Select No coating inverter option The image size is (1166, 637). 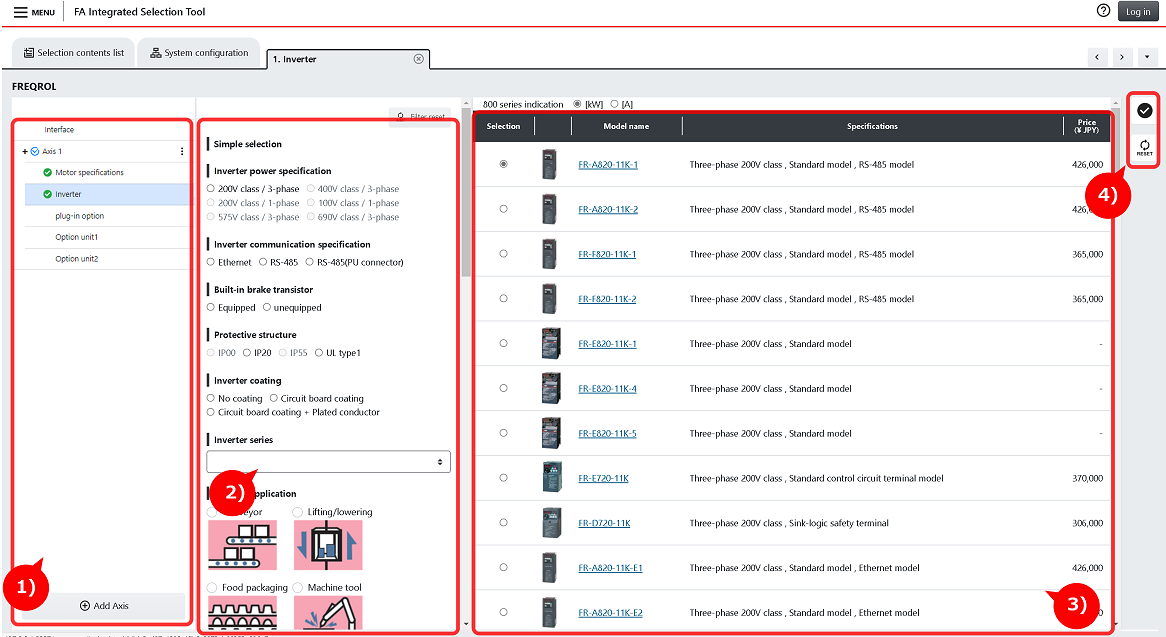(211, 398)
